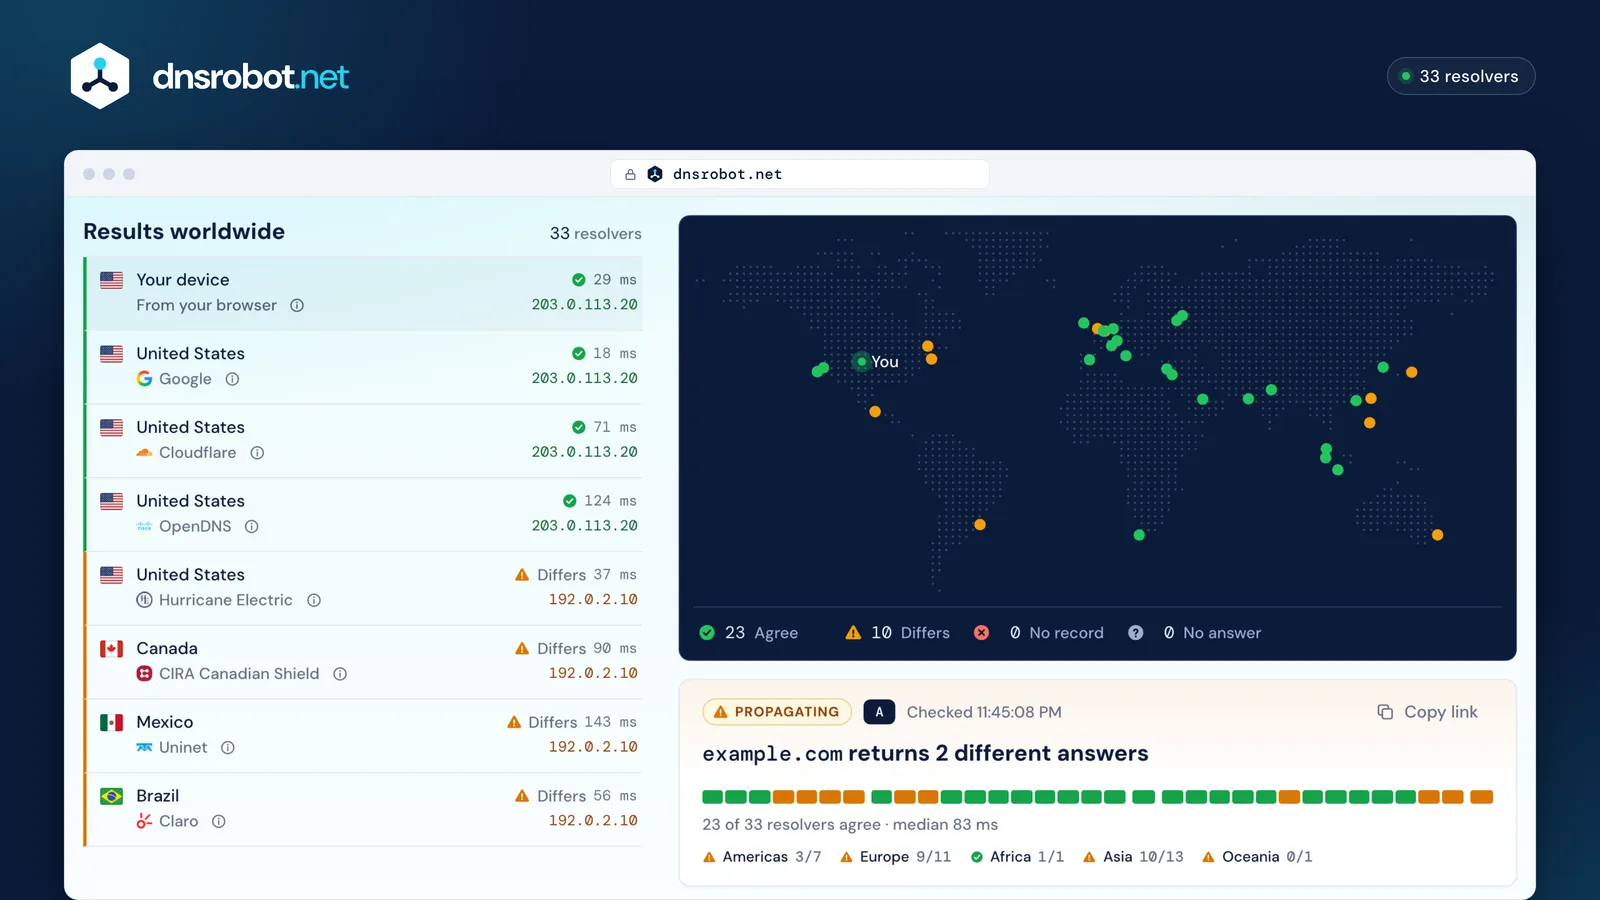Click the Results worldwide heading
1600x900 pixels.
(184, 232)
